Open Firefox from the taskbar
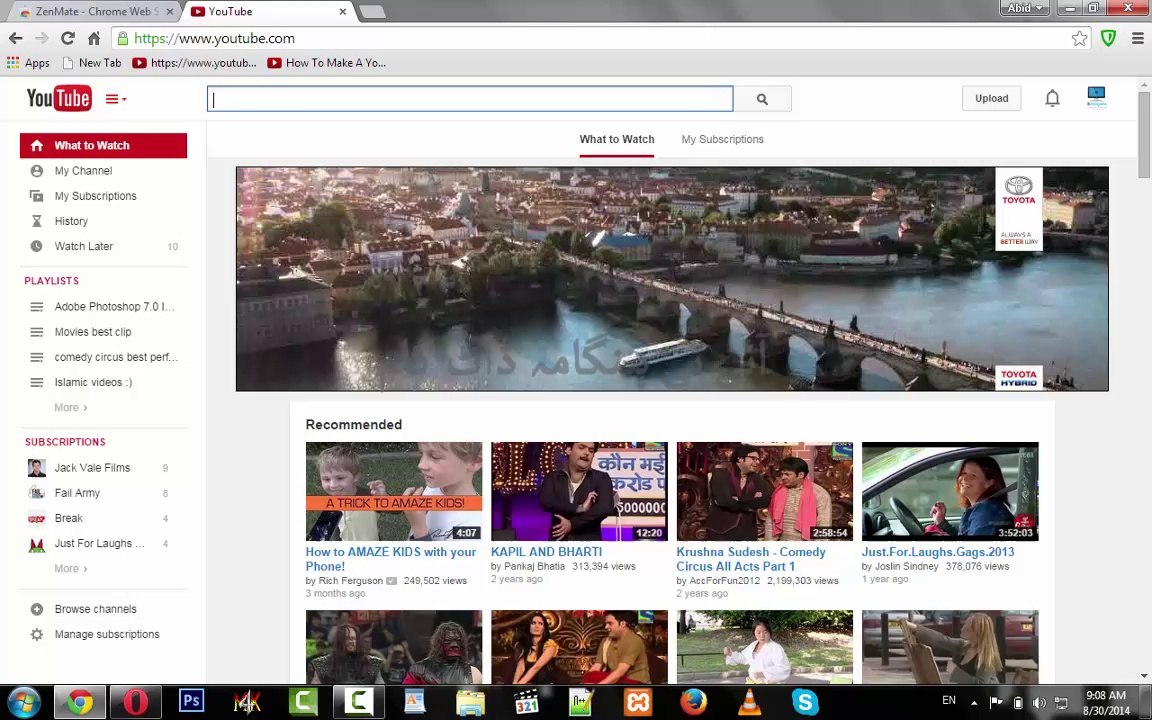The image size is (1152, 720). coord(693,702)
